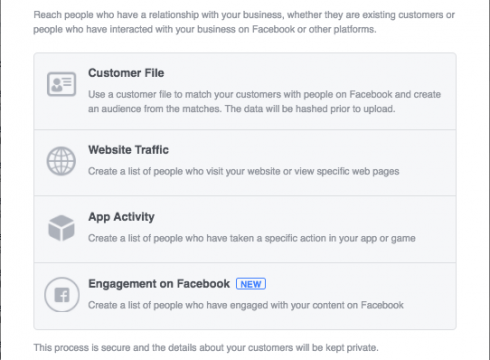Click 'engaged with your content' description text

(x=246, y=305)
